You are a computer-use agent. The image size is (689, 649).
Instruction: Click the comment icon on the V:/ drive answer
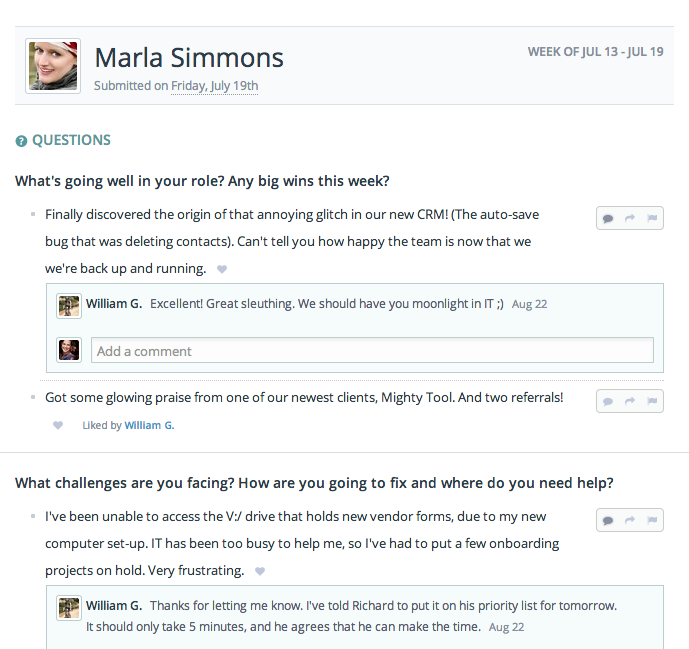click(x=608, y=521)
